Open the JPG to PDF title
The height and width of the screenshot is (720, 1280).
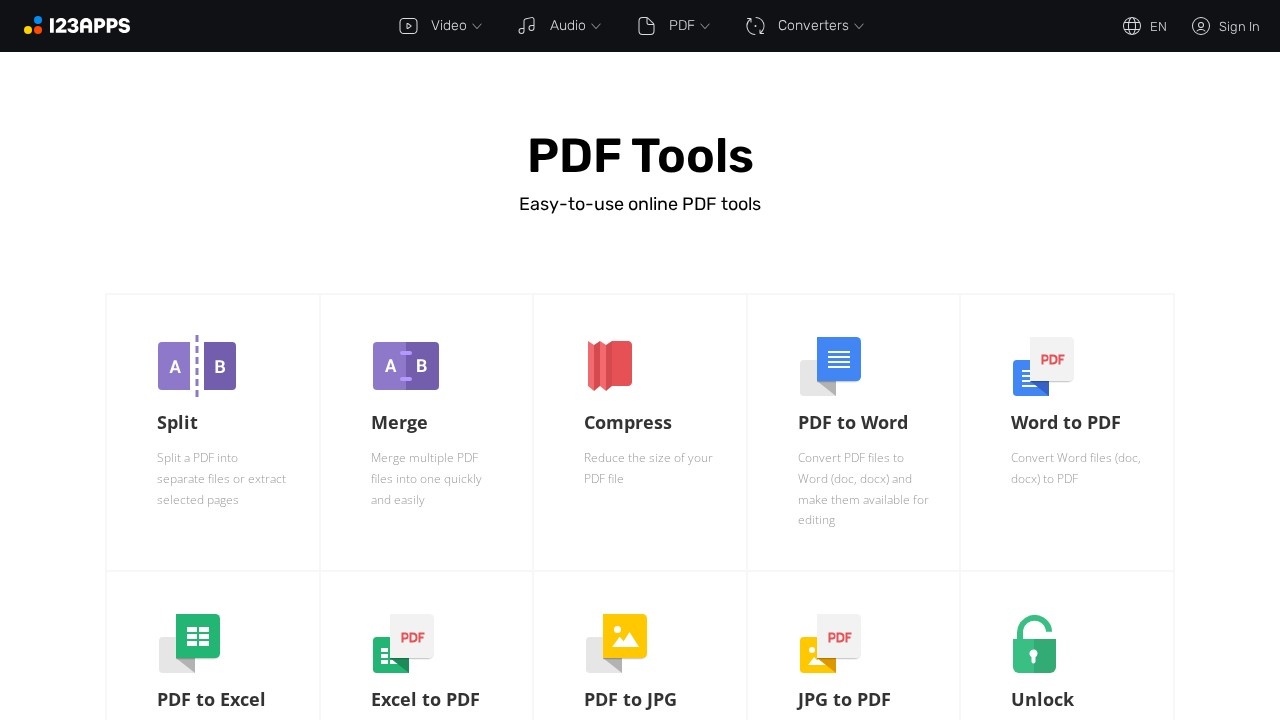[844, 699]
